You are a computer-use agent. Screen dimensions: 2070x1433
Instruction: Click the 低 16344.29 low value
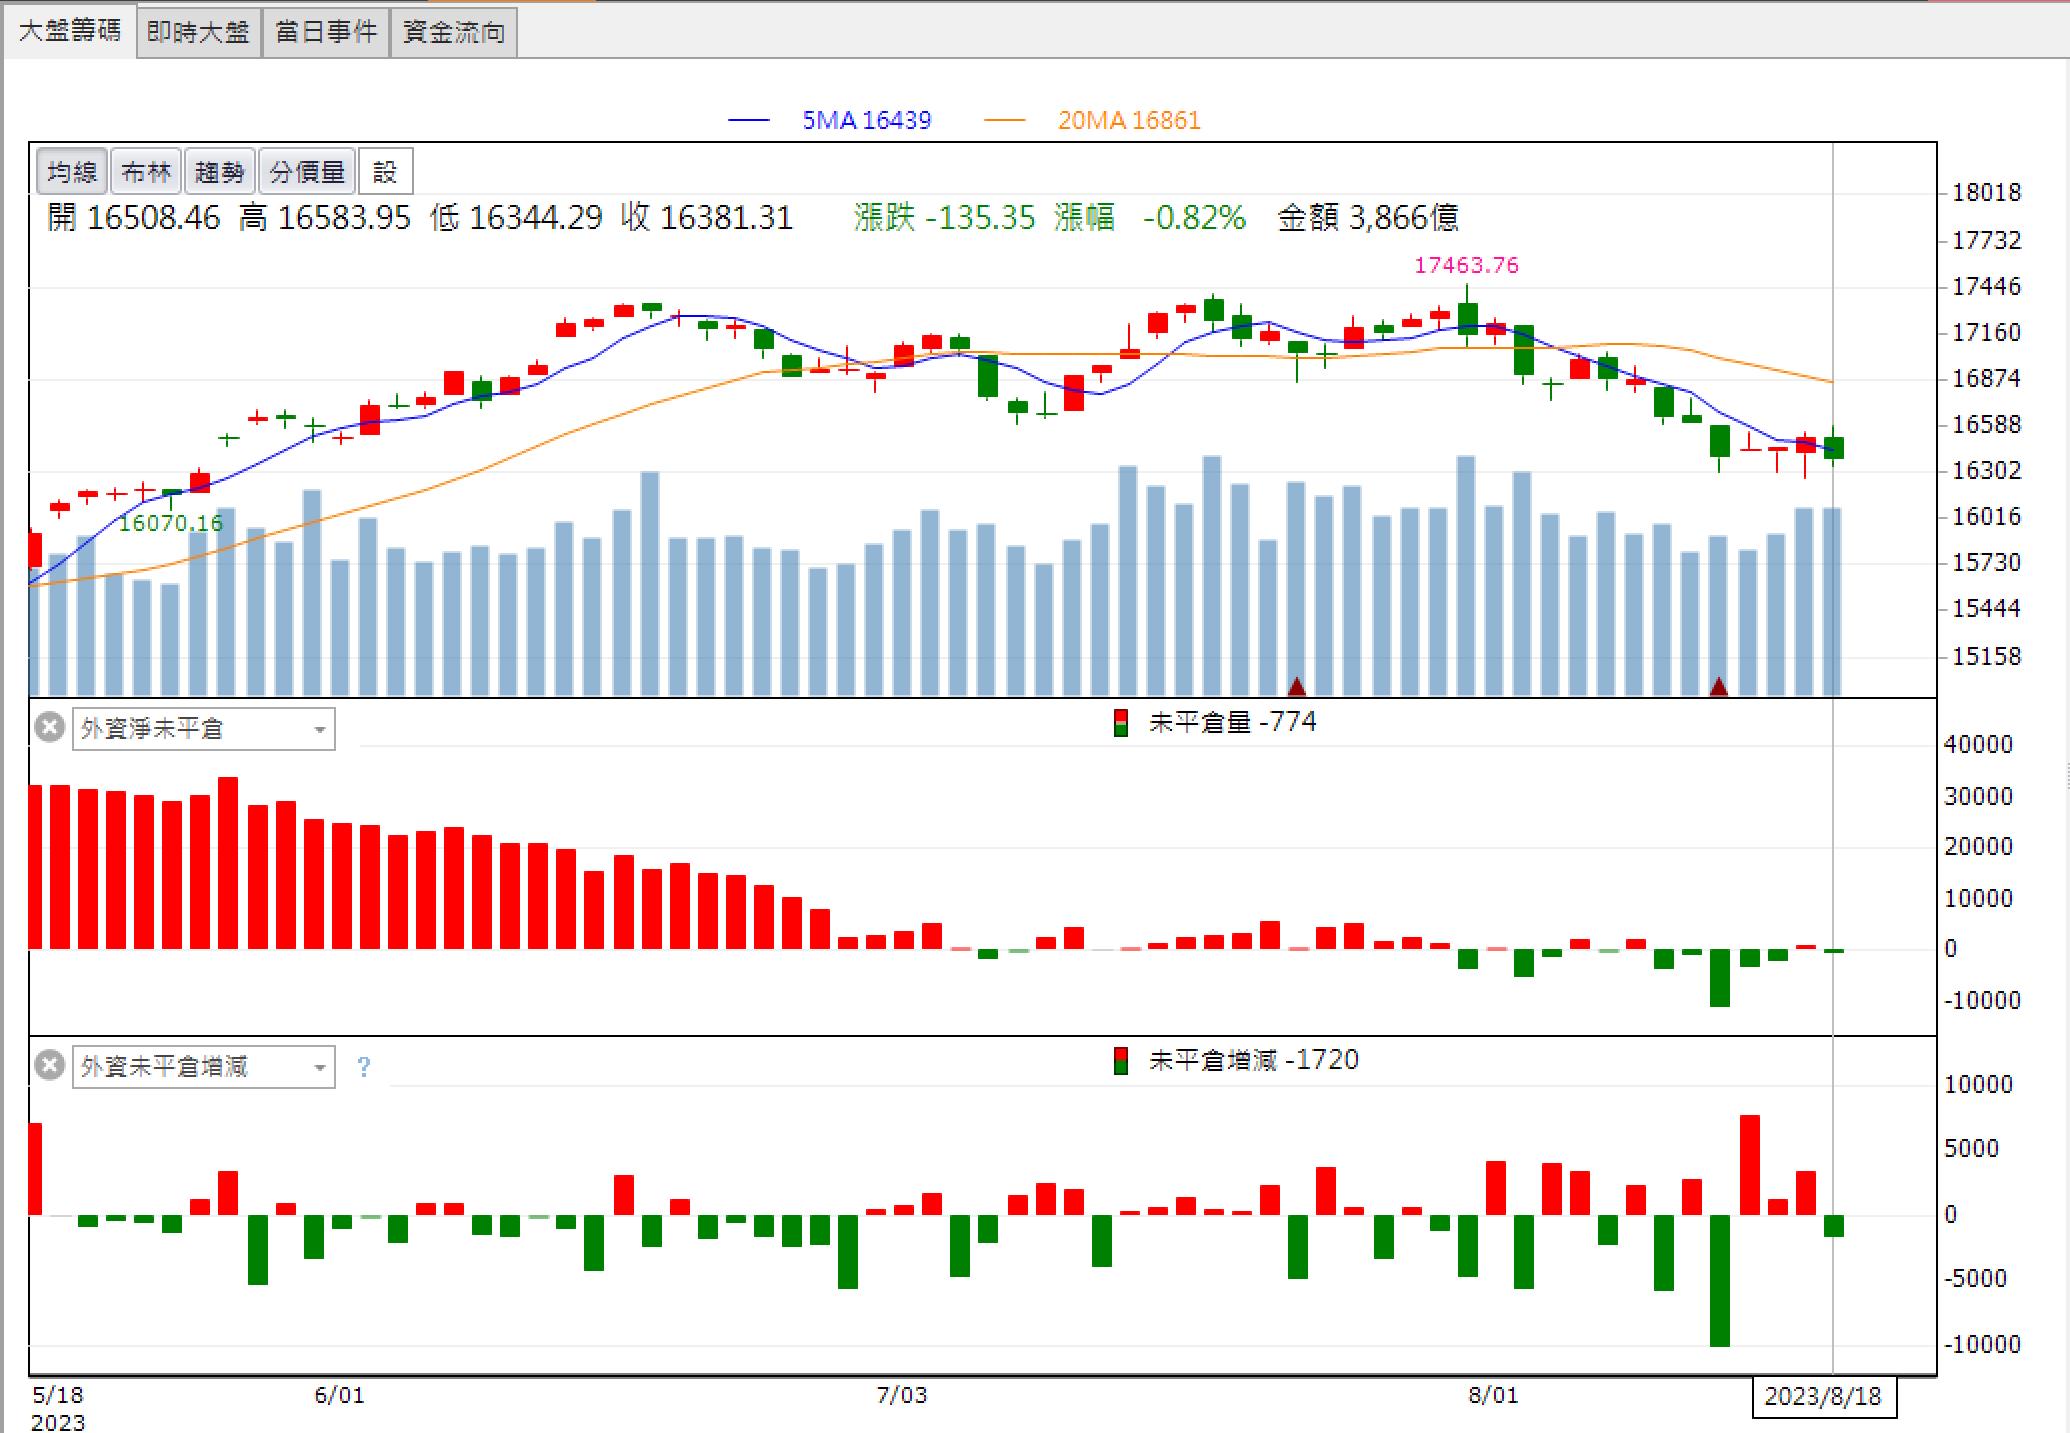(x=516, y=217)
